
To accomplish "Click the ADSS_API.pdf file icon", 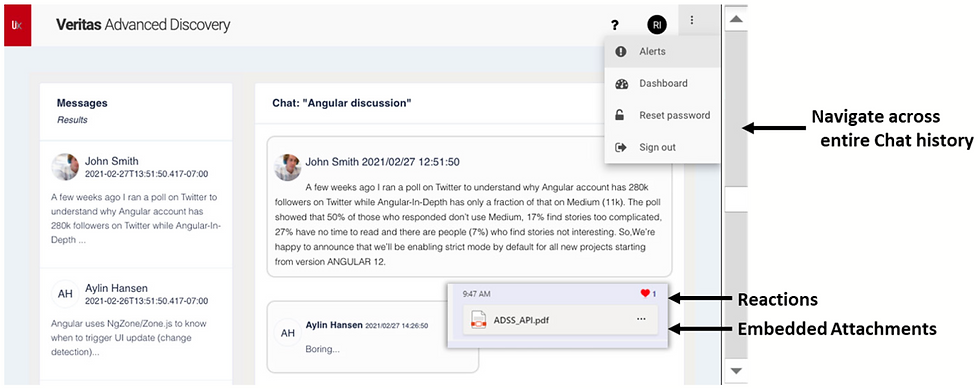I will coord(479,320).
